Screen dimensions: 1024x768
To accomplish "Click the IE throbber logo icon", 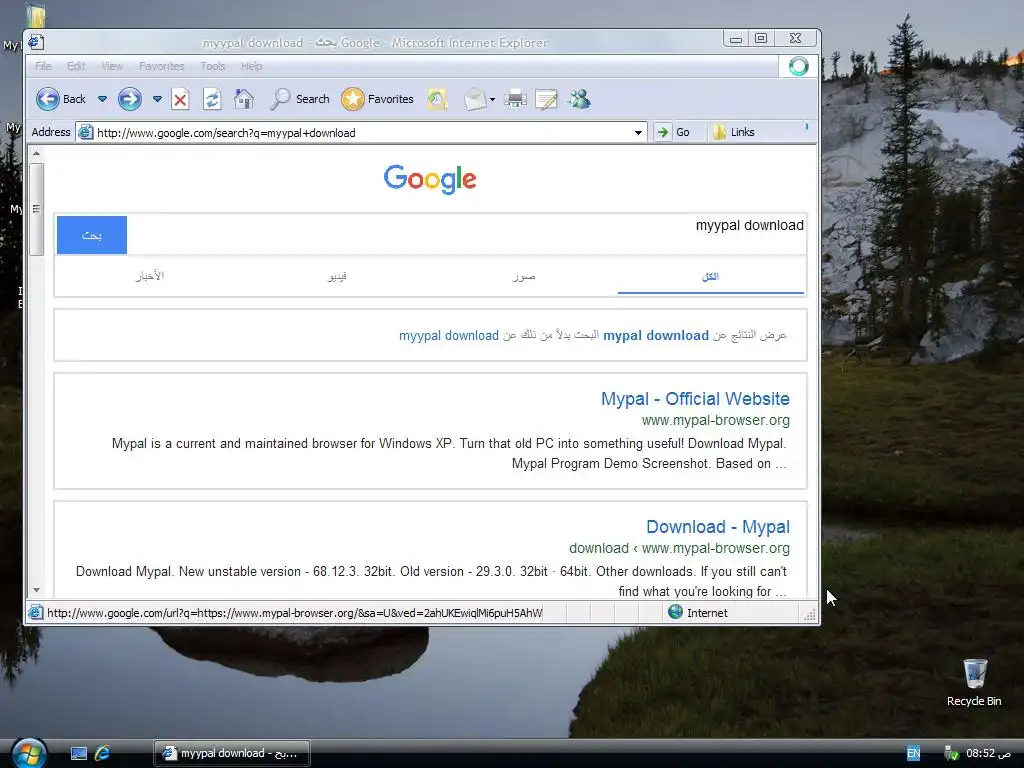I will coord(798,66).
